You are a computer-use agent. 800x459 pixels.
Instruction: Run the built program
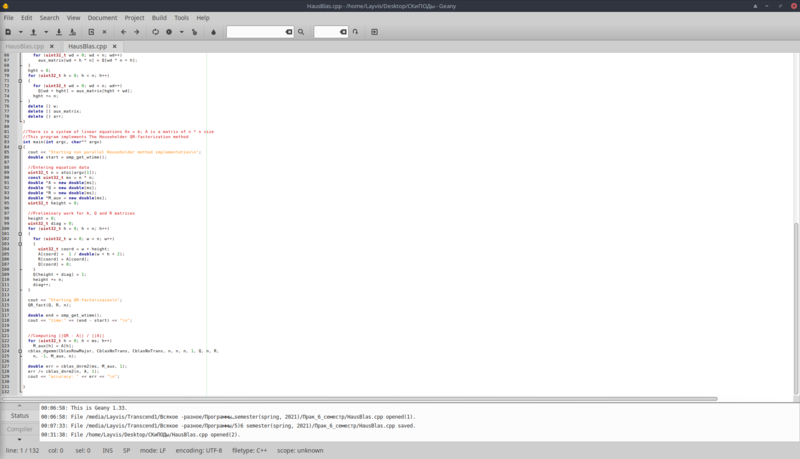coord(194,32)
